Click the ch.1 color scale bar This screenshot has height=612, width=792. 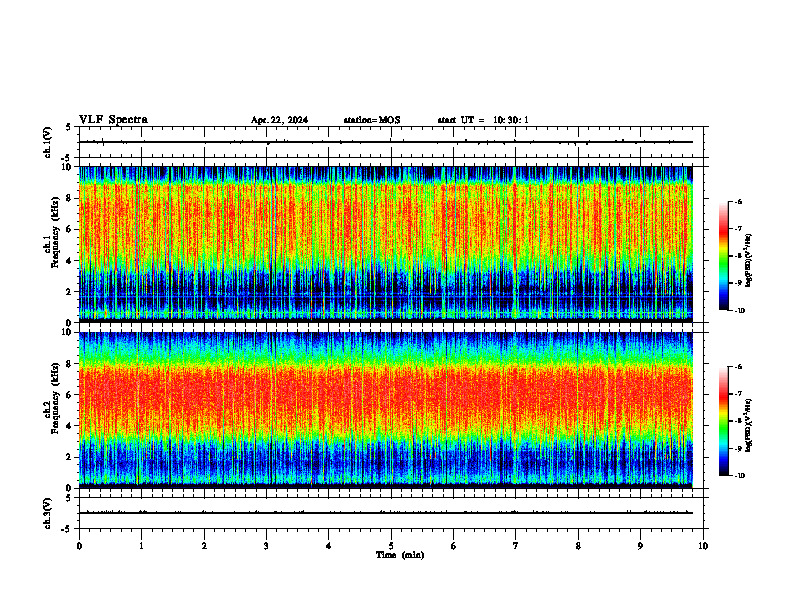click(x=723, y=256)
